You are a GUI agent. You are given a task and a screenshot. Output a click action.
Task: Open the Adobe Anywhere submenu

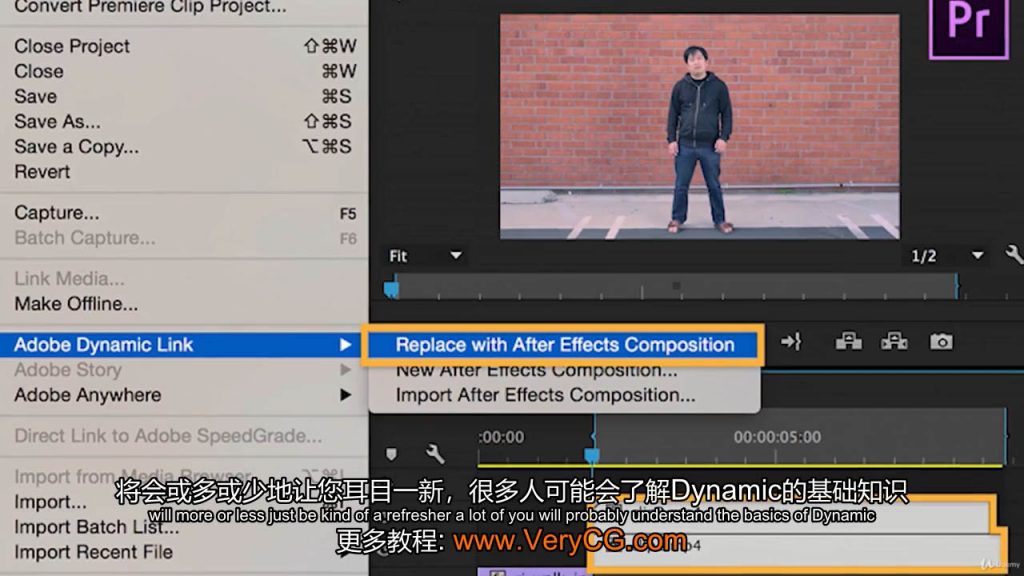pyautogui.click(x=184, y=395)
